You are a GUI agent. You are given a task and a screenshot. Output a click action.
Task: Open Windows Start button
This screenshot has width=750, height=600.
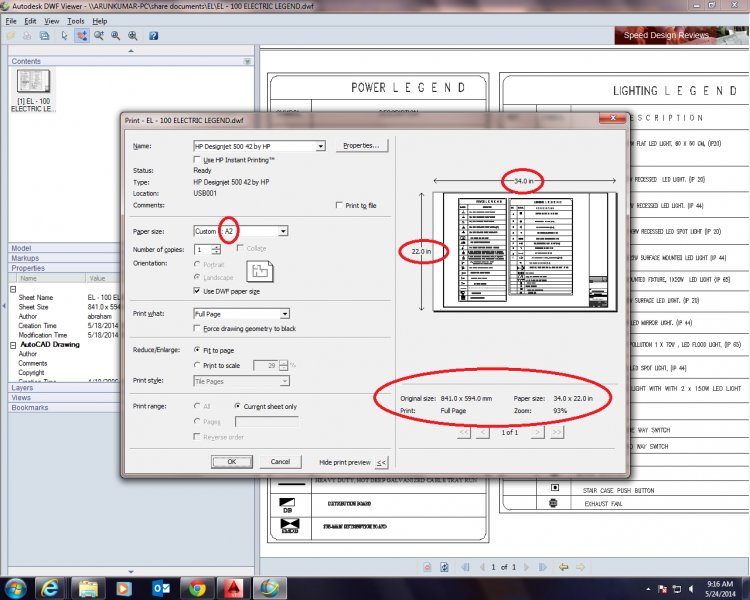click(15, 588)
